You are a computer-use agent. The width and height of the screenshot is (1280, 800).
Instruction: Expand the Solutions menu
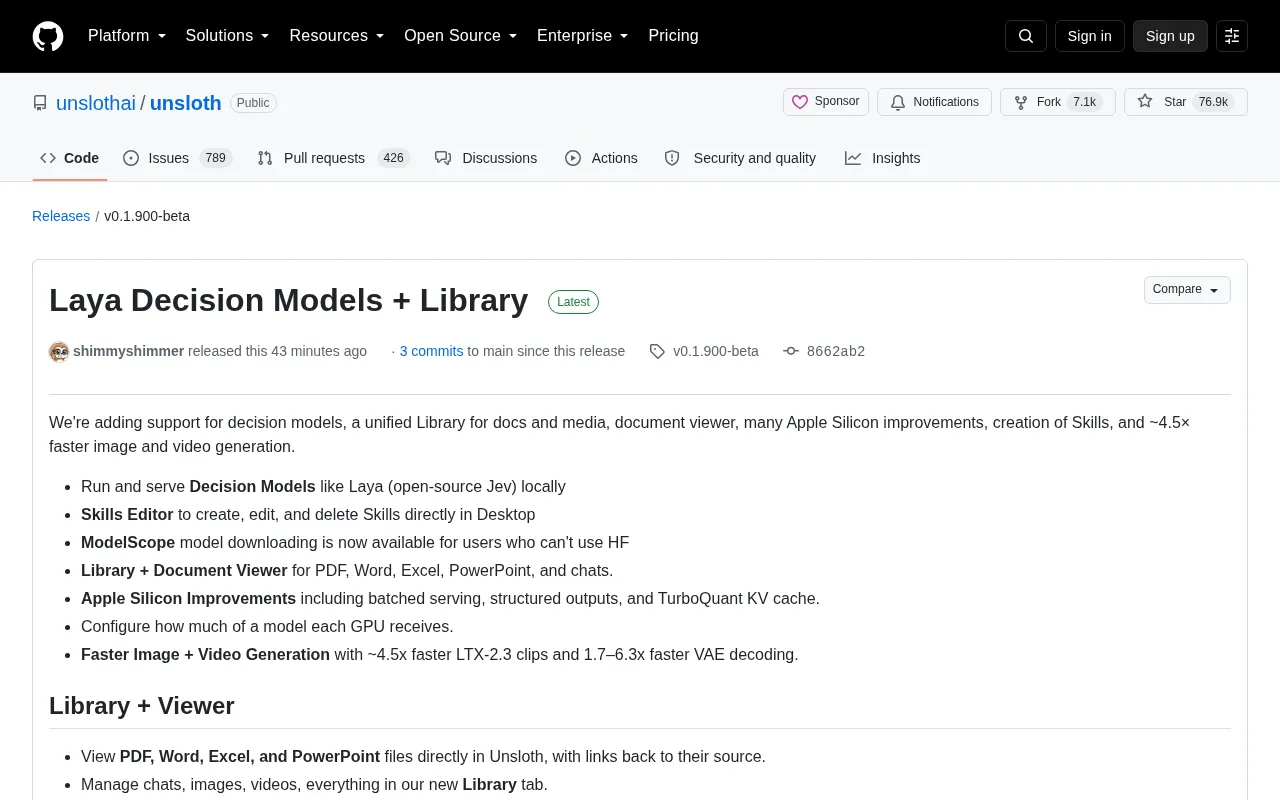(x=228, y=36)
